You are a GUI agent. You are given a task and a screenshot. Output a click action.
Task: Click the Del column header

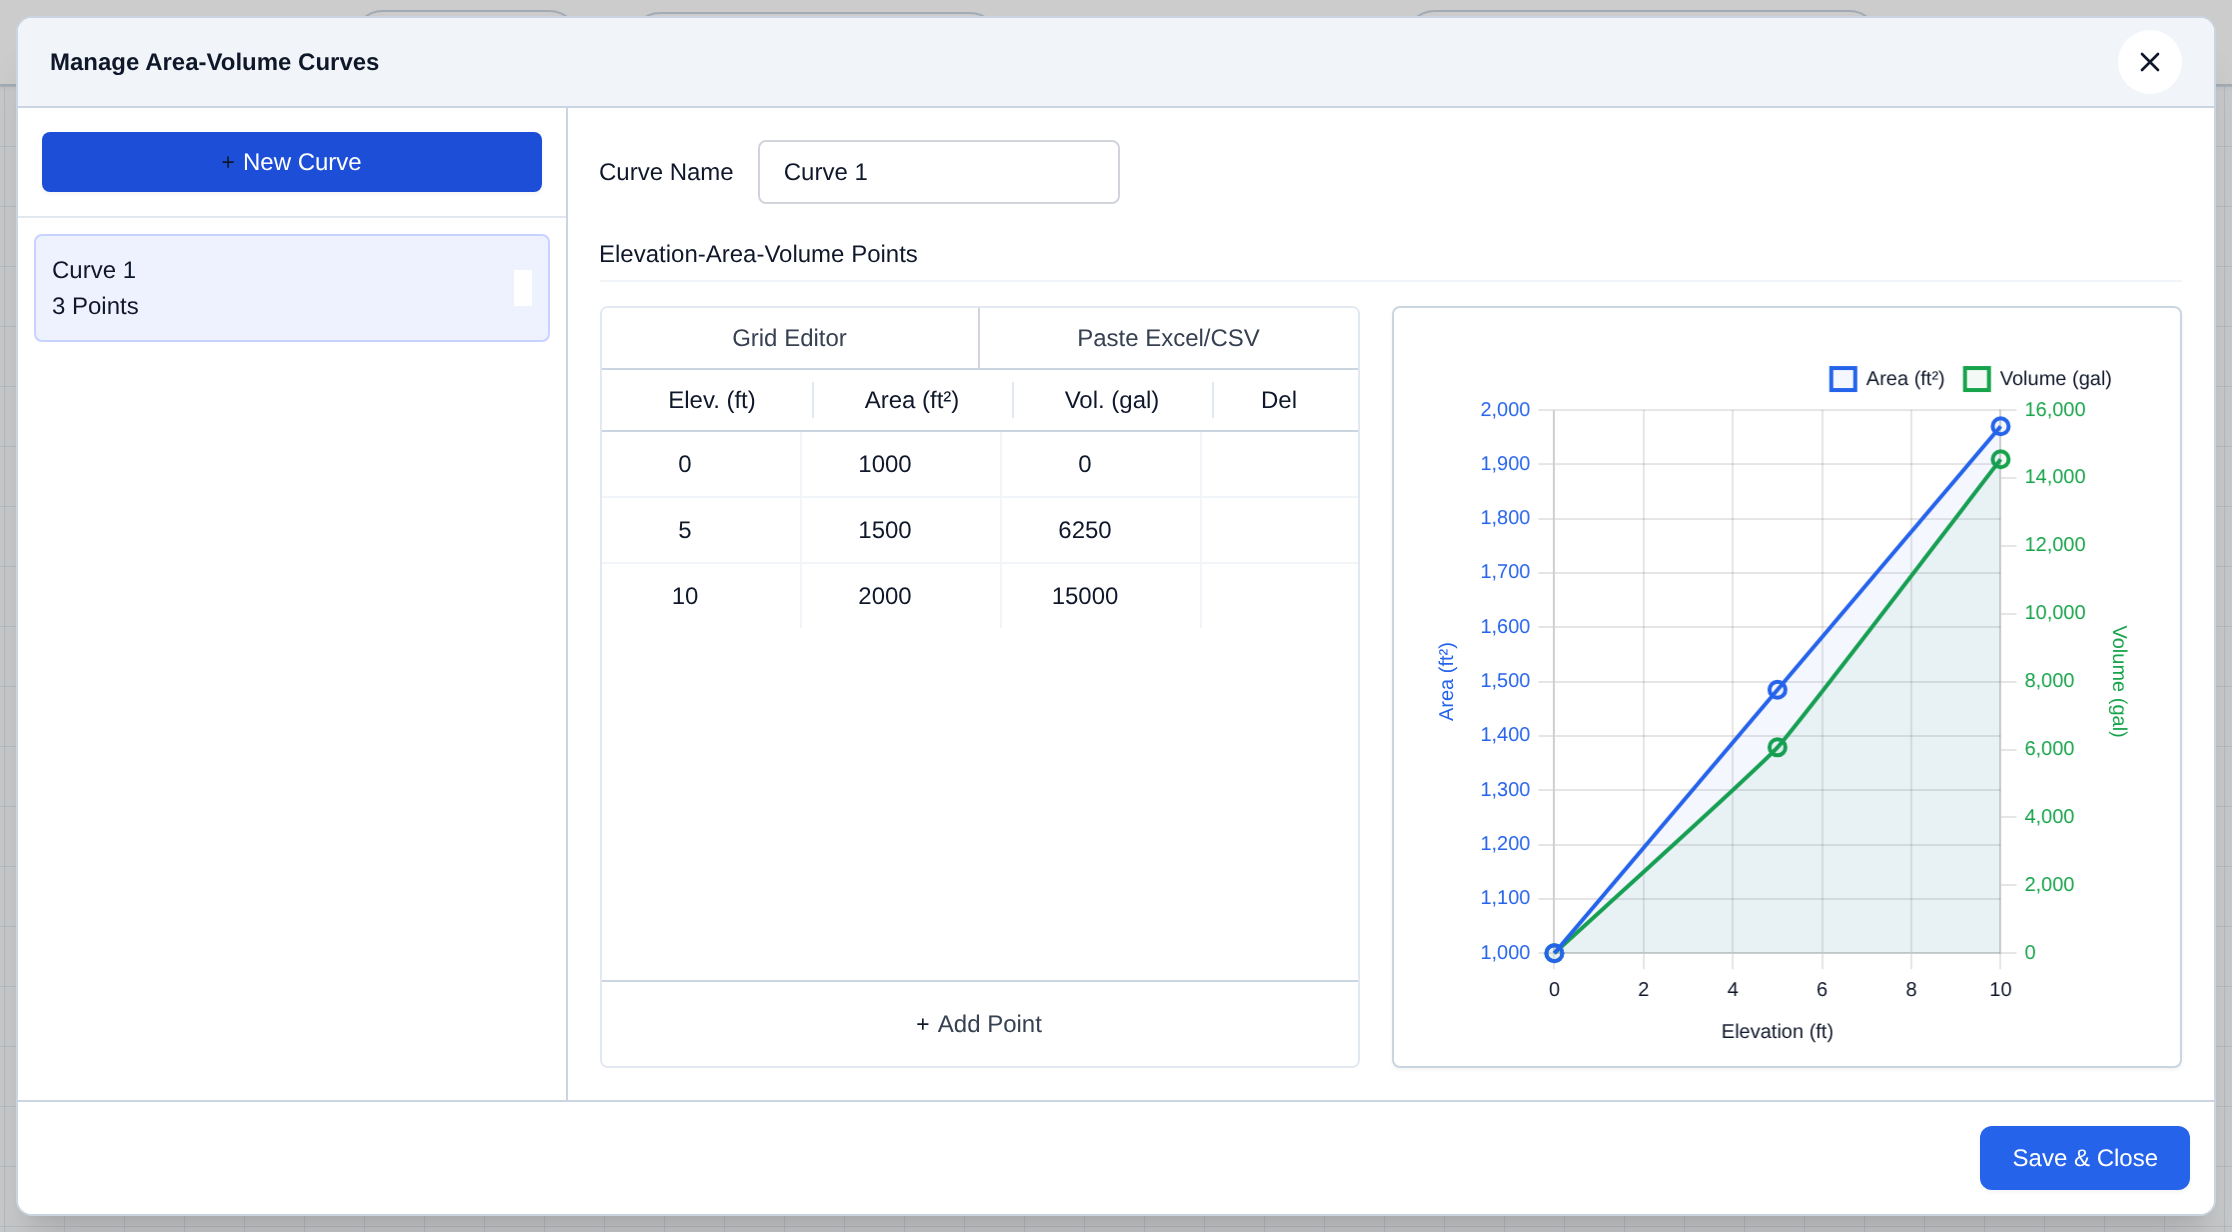1278,400
